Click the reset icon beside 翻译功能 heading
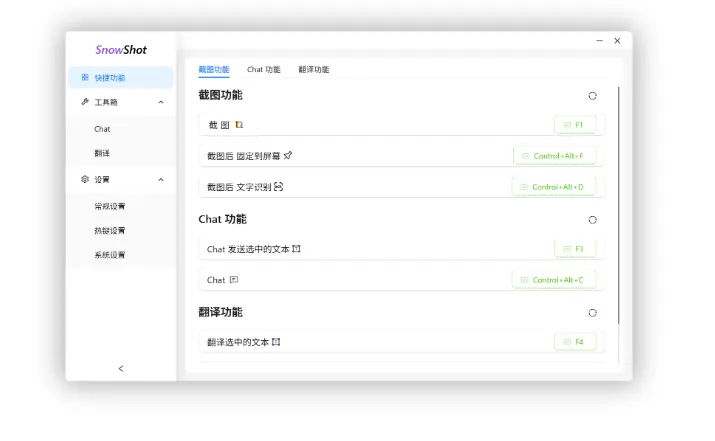Screen dimensions: 715x441 pos(592,313)
